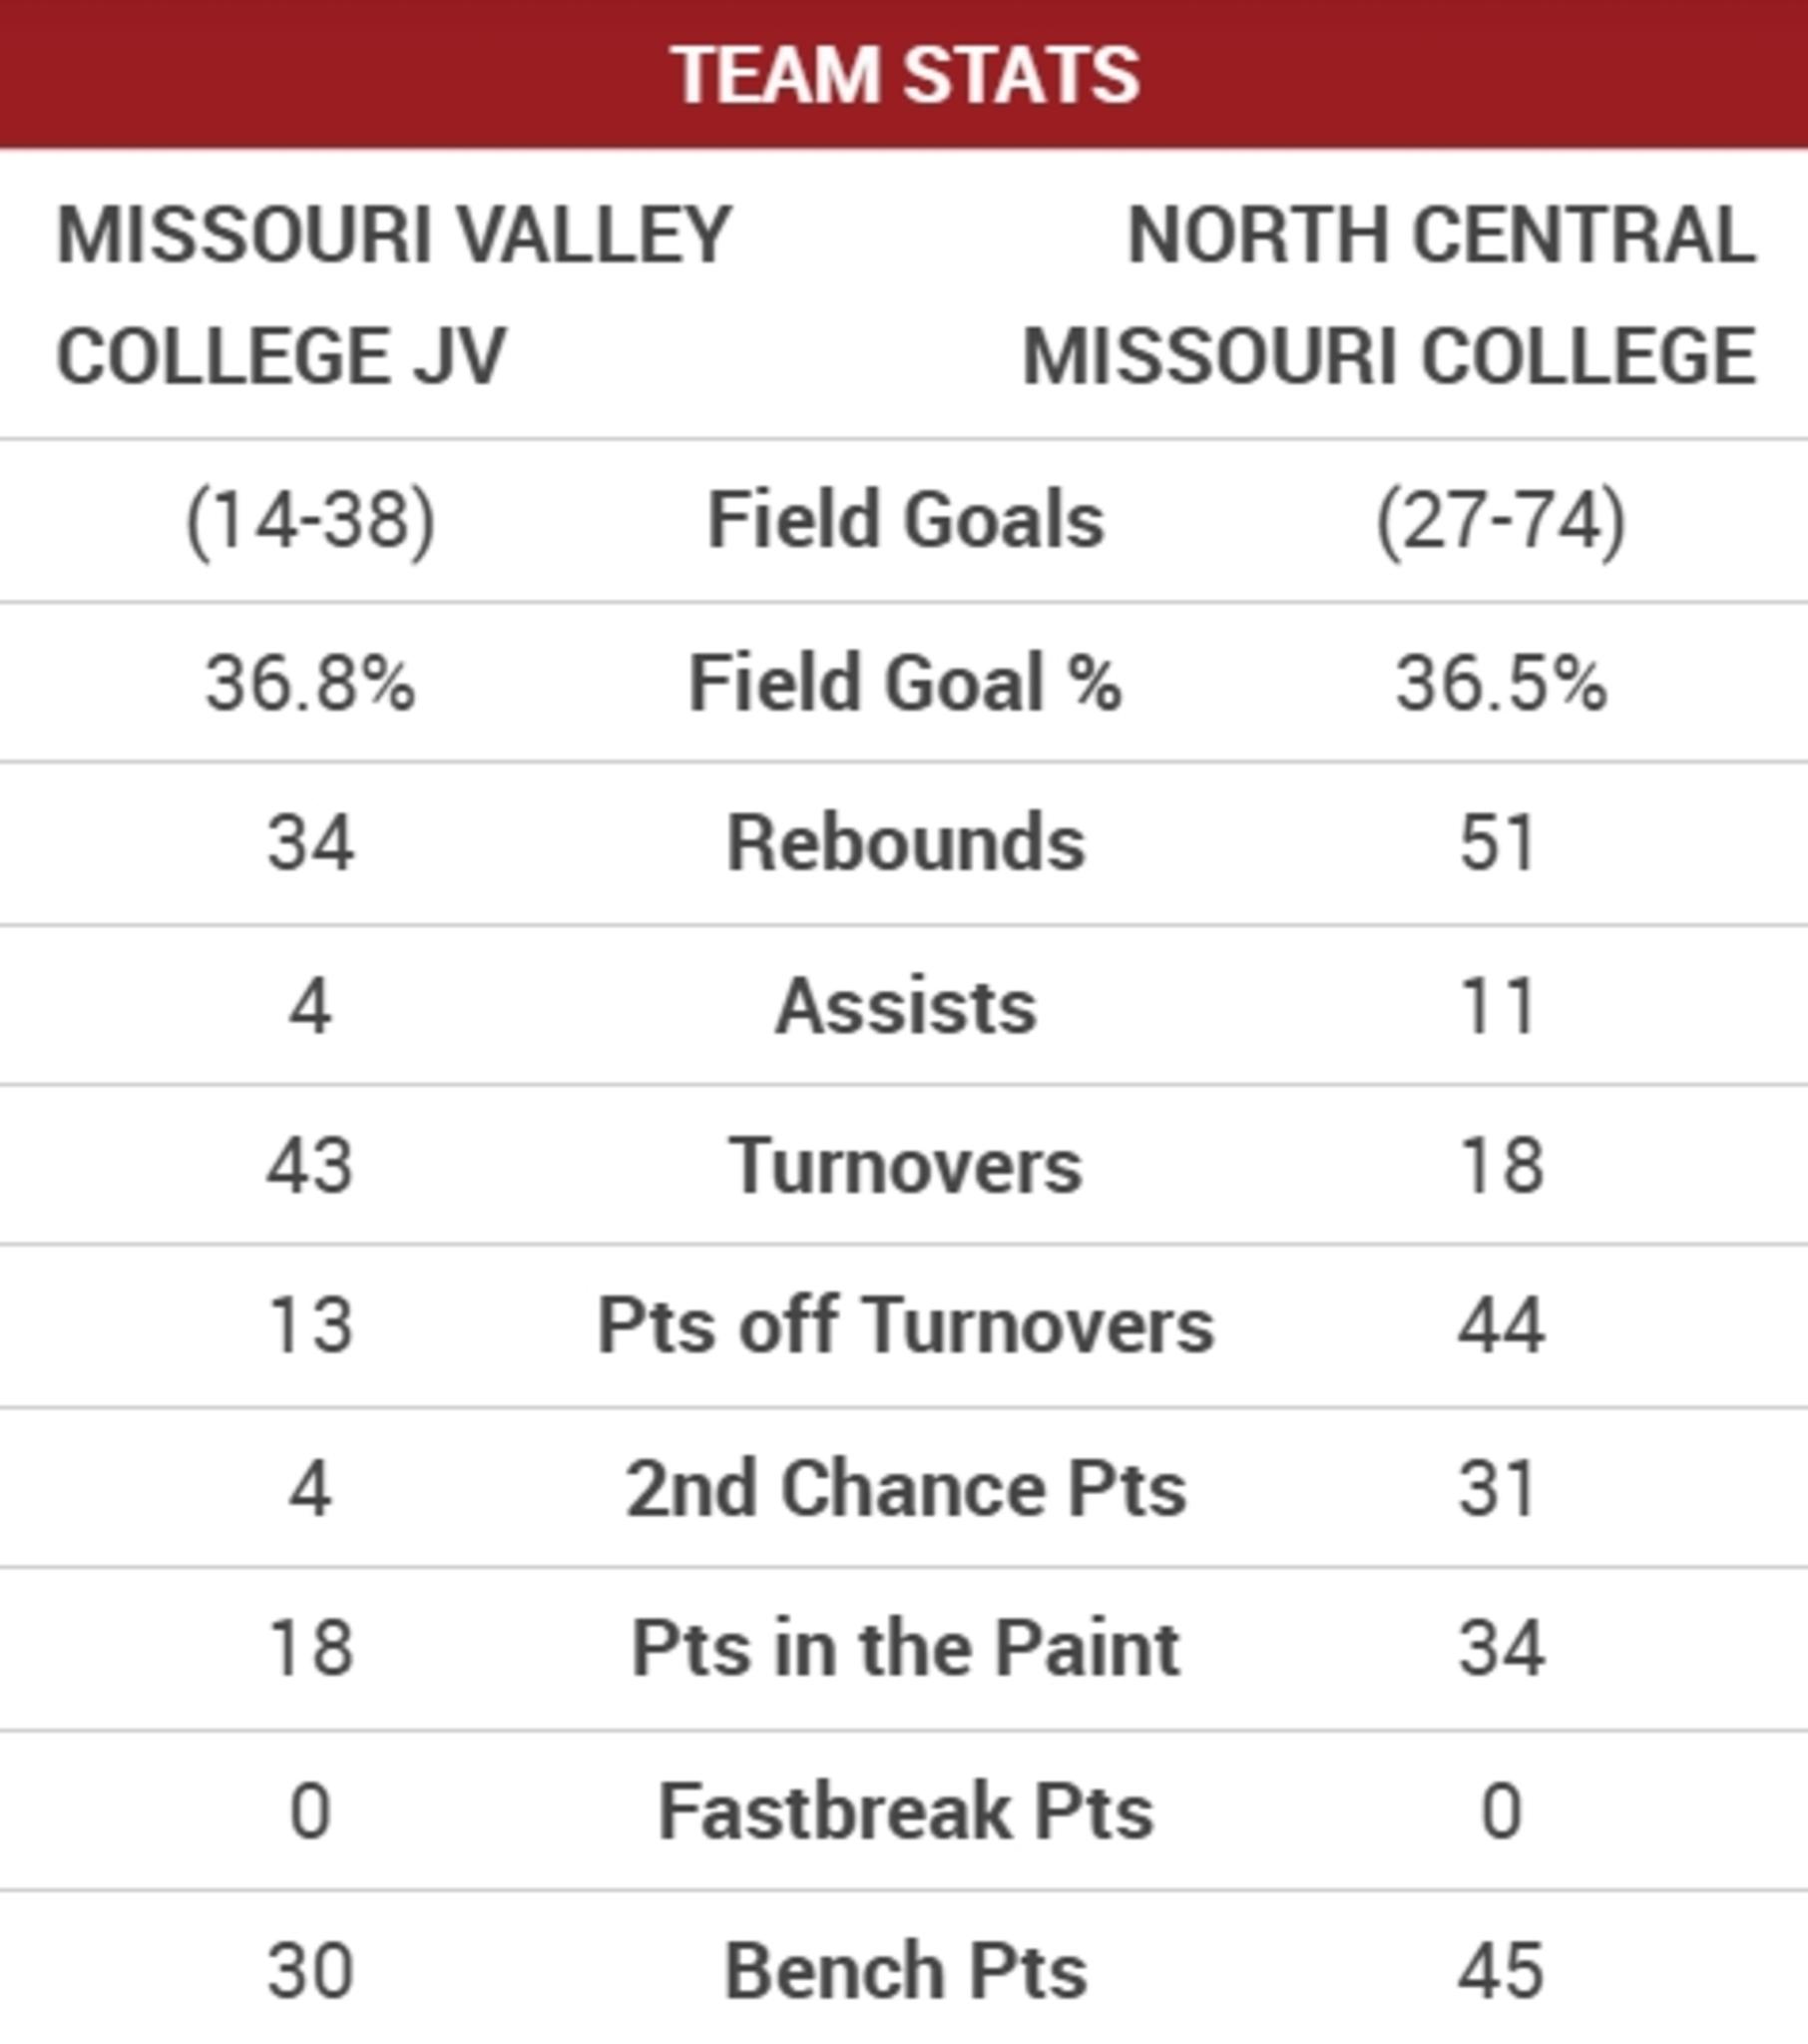This screenshot has height=2044, width=1808.
Task: Click the Pts off Turnovers label
Action: click(905, 1326)
